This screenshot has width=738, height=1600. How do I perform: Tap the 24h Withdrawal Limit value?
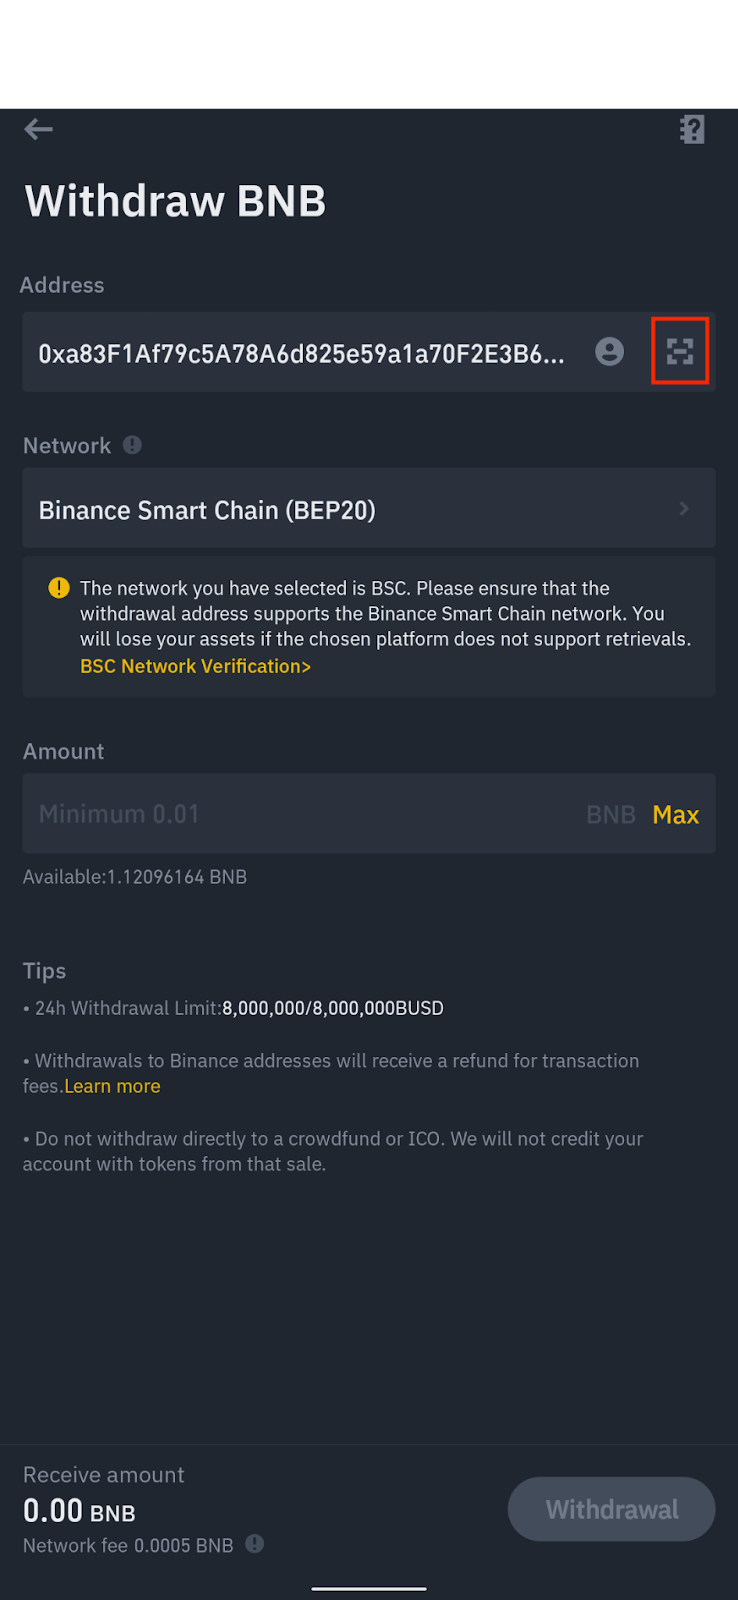[x=332, y=1008]
